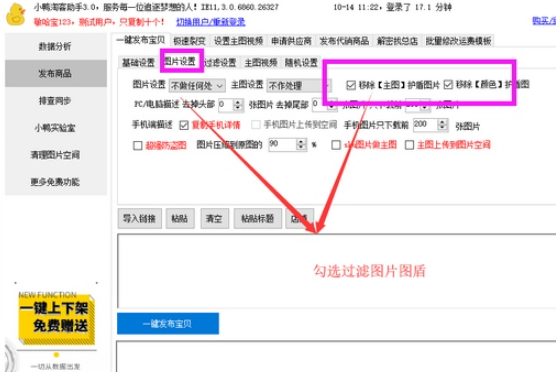Screen dimensions: 556x372
Task: Toggle the 复制手机详情 checkbox
Action: (184, 125)
